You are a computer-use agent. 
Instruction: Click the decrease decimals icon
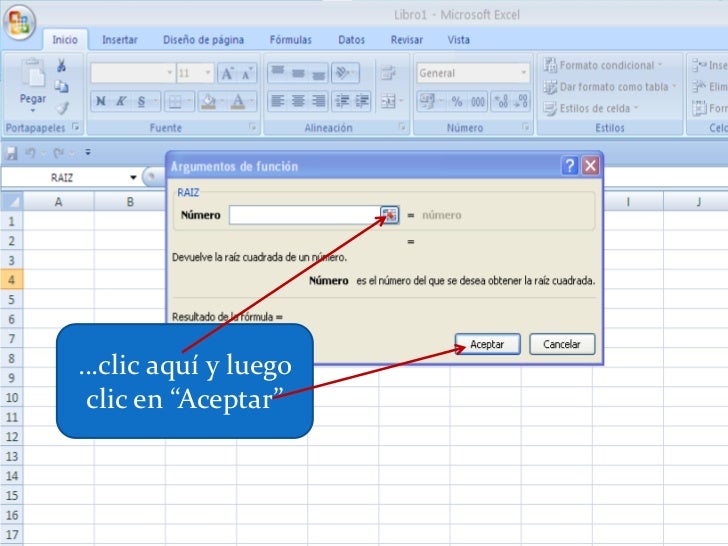click(520, 101)
